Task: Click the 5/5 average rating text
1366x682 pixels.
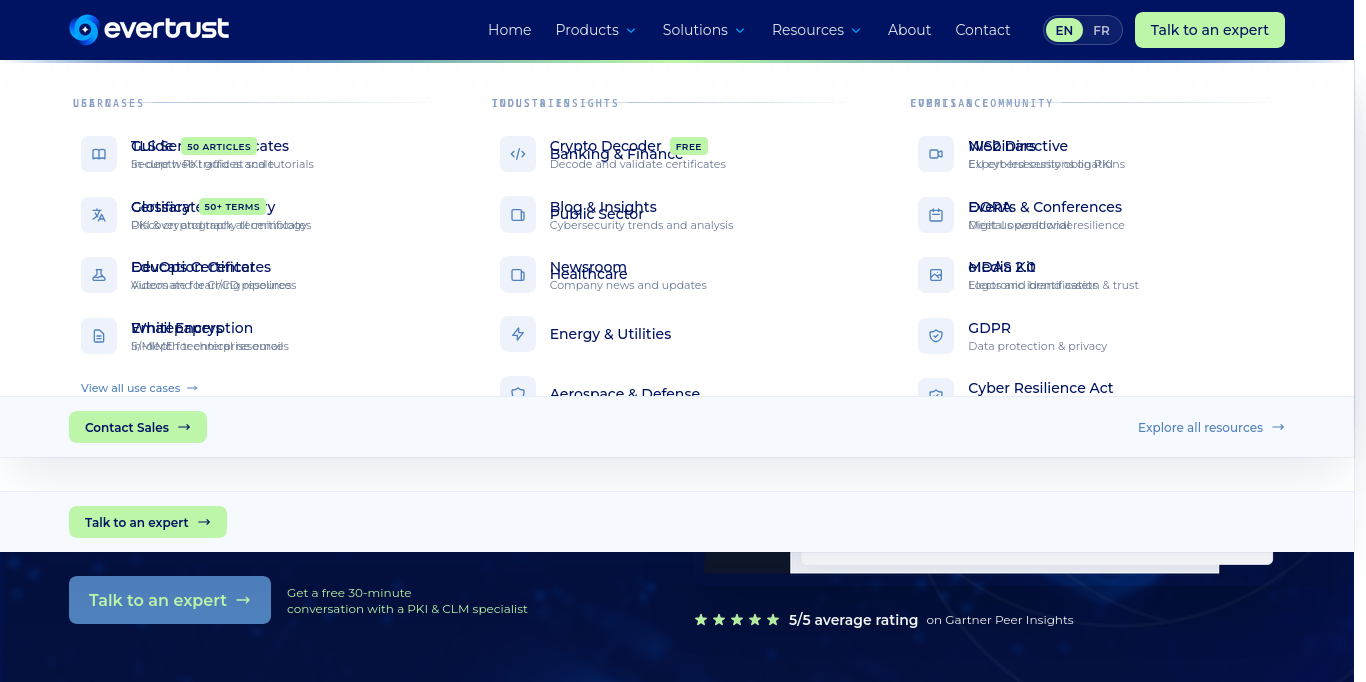Action: tap(853, 620)
